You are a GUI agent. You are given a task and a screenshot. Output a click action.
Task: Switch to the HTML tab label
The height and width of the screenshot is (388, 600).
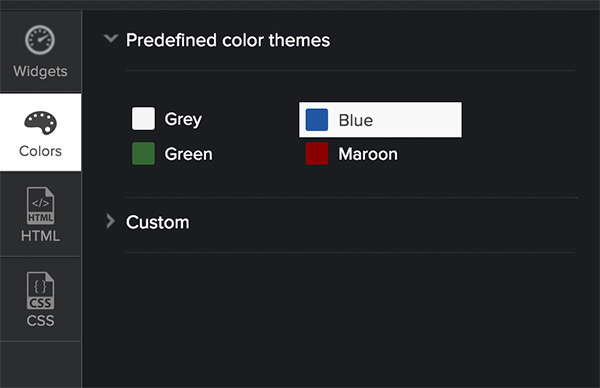point(40,236)
